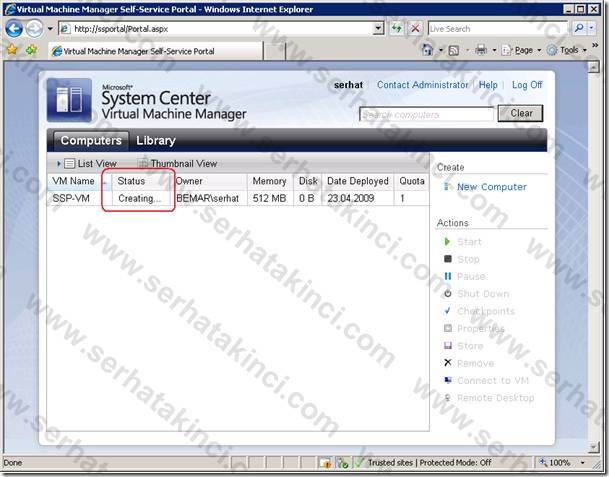Click the Add to Favorites star icon
This screenshot has width=609, height=477.
coord(31,50)
